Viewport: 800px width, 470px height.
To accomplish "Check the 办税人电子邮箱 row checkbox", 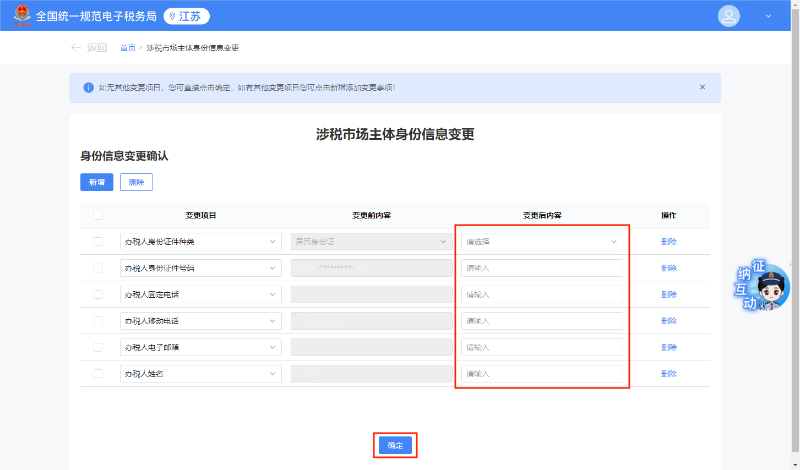I will click(x=98, y=348).
